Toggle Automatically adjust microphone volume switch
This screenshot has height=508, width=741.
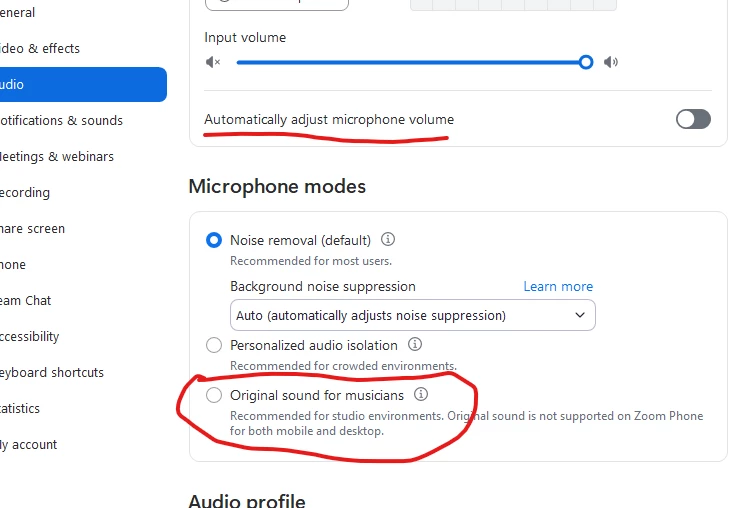(x=693, y=119)
